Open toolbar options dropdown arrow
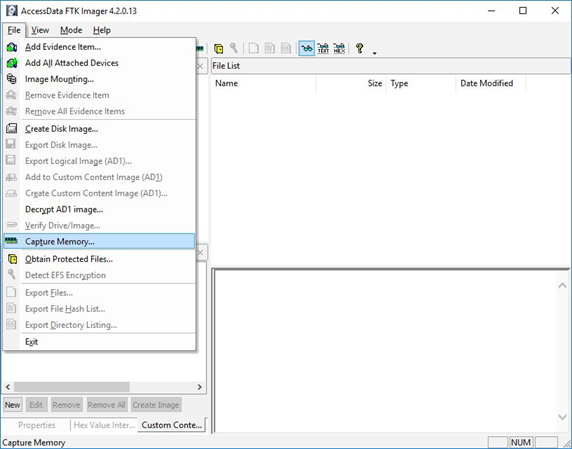The height and width of the screenshot is (449, 572). tap(374, 53)
